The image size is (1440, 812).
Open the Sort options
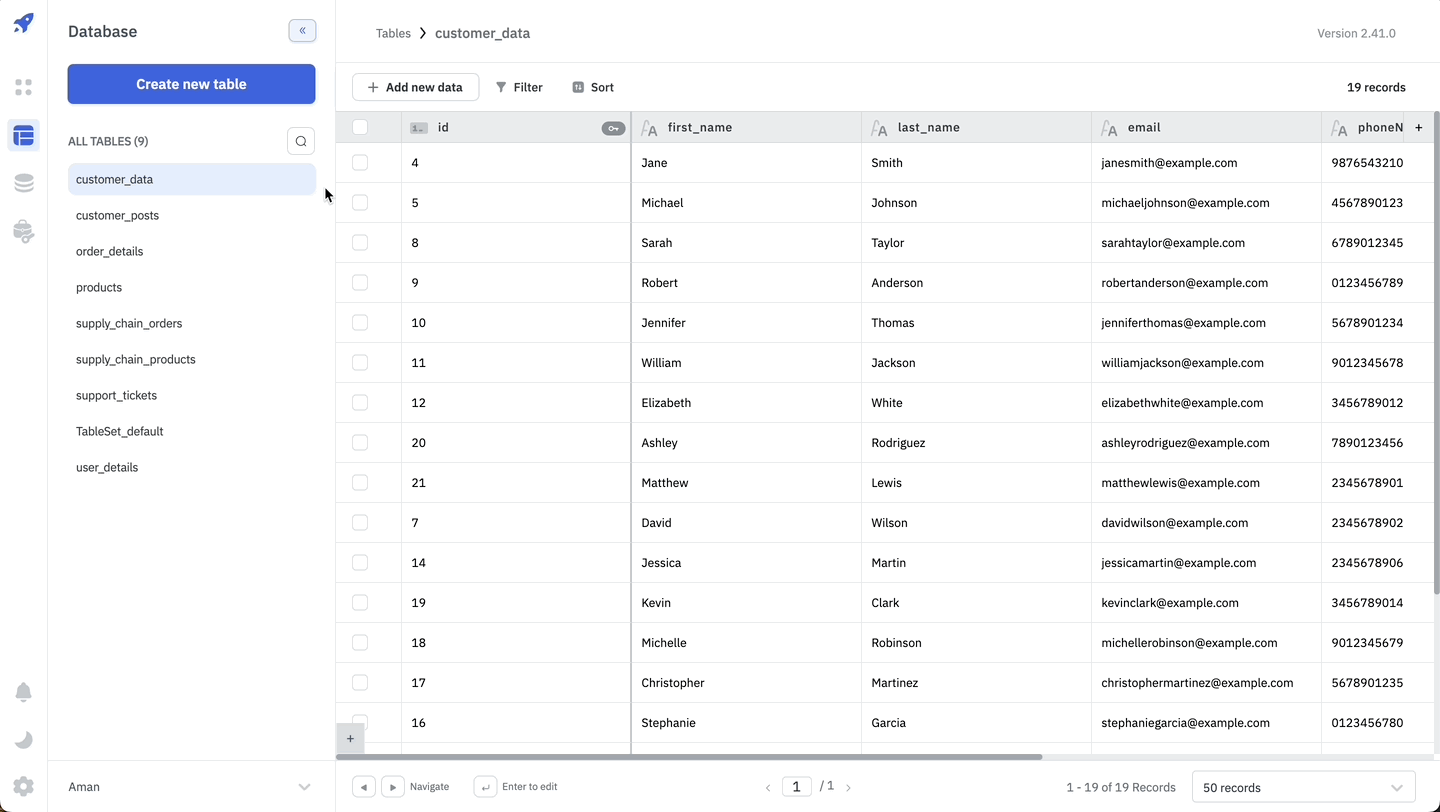(x=593, y=87)
